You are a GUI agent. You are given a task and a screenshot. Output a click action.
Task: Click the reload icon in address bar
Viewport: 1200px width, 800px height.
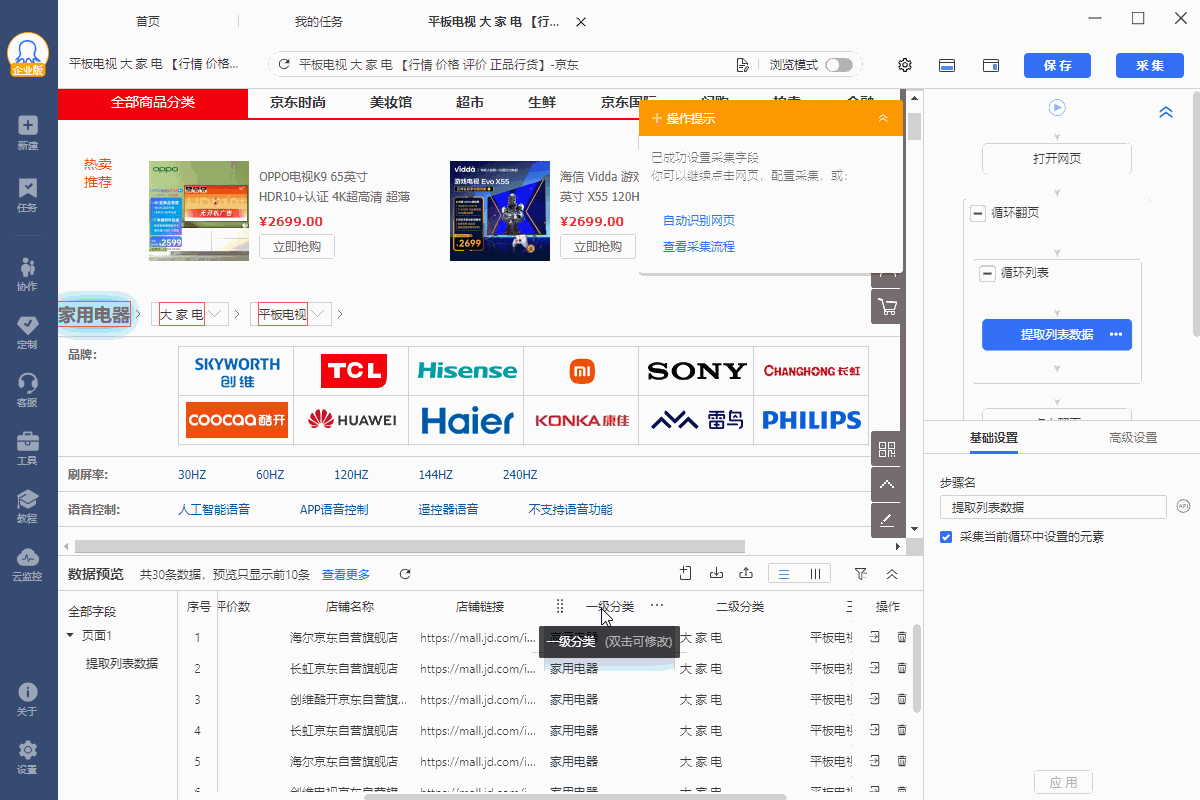(284, 65)
